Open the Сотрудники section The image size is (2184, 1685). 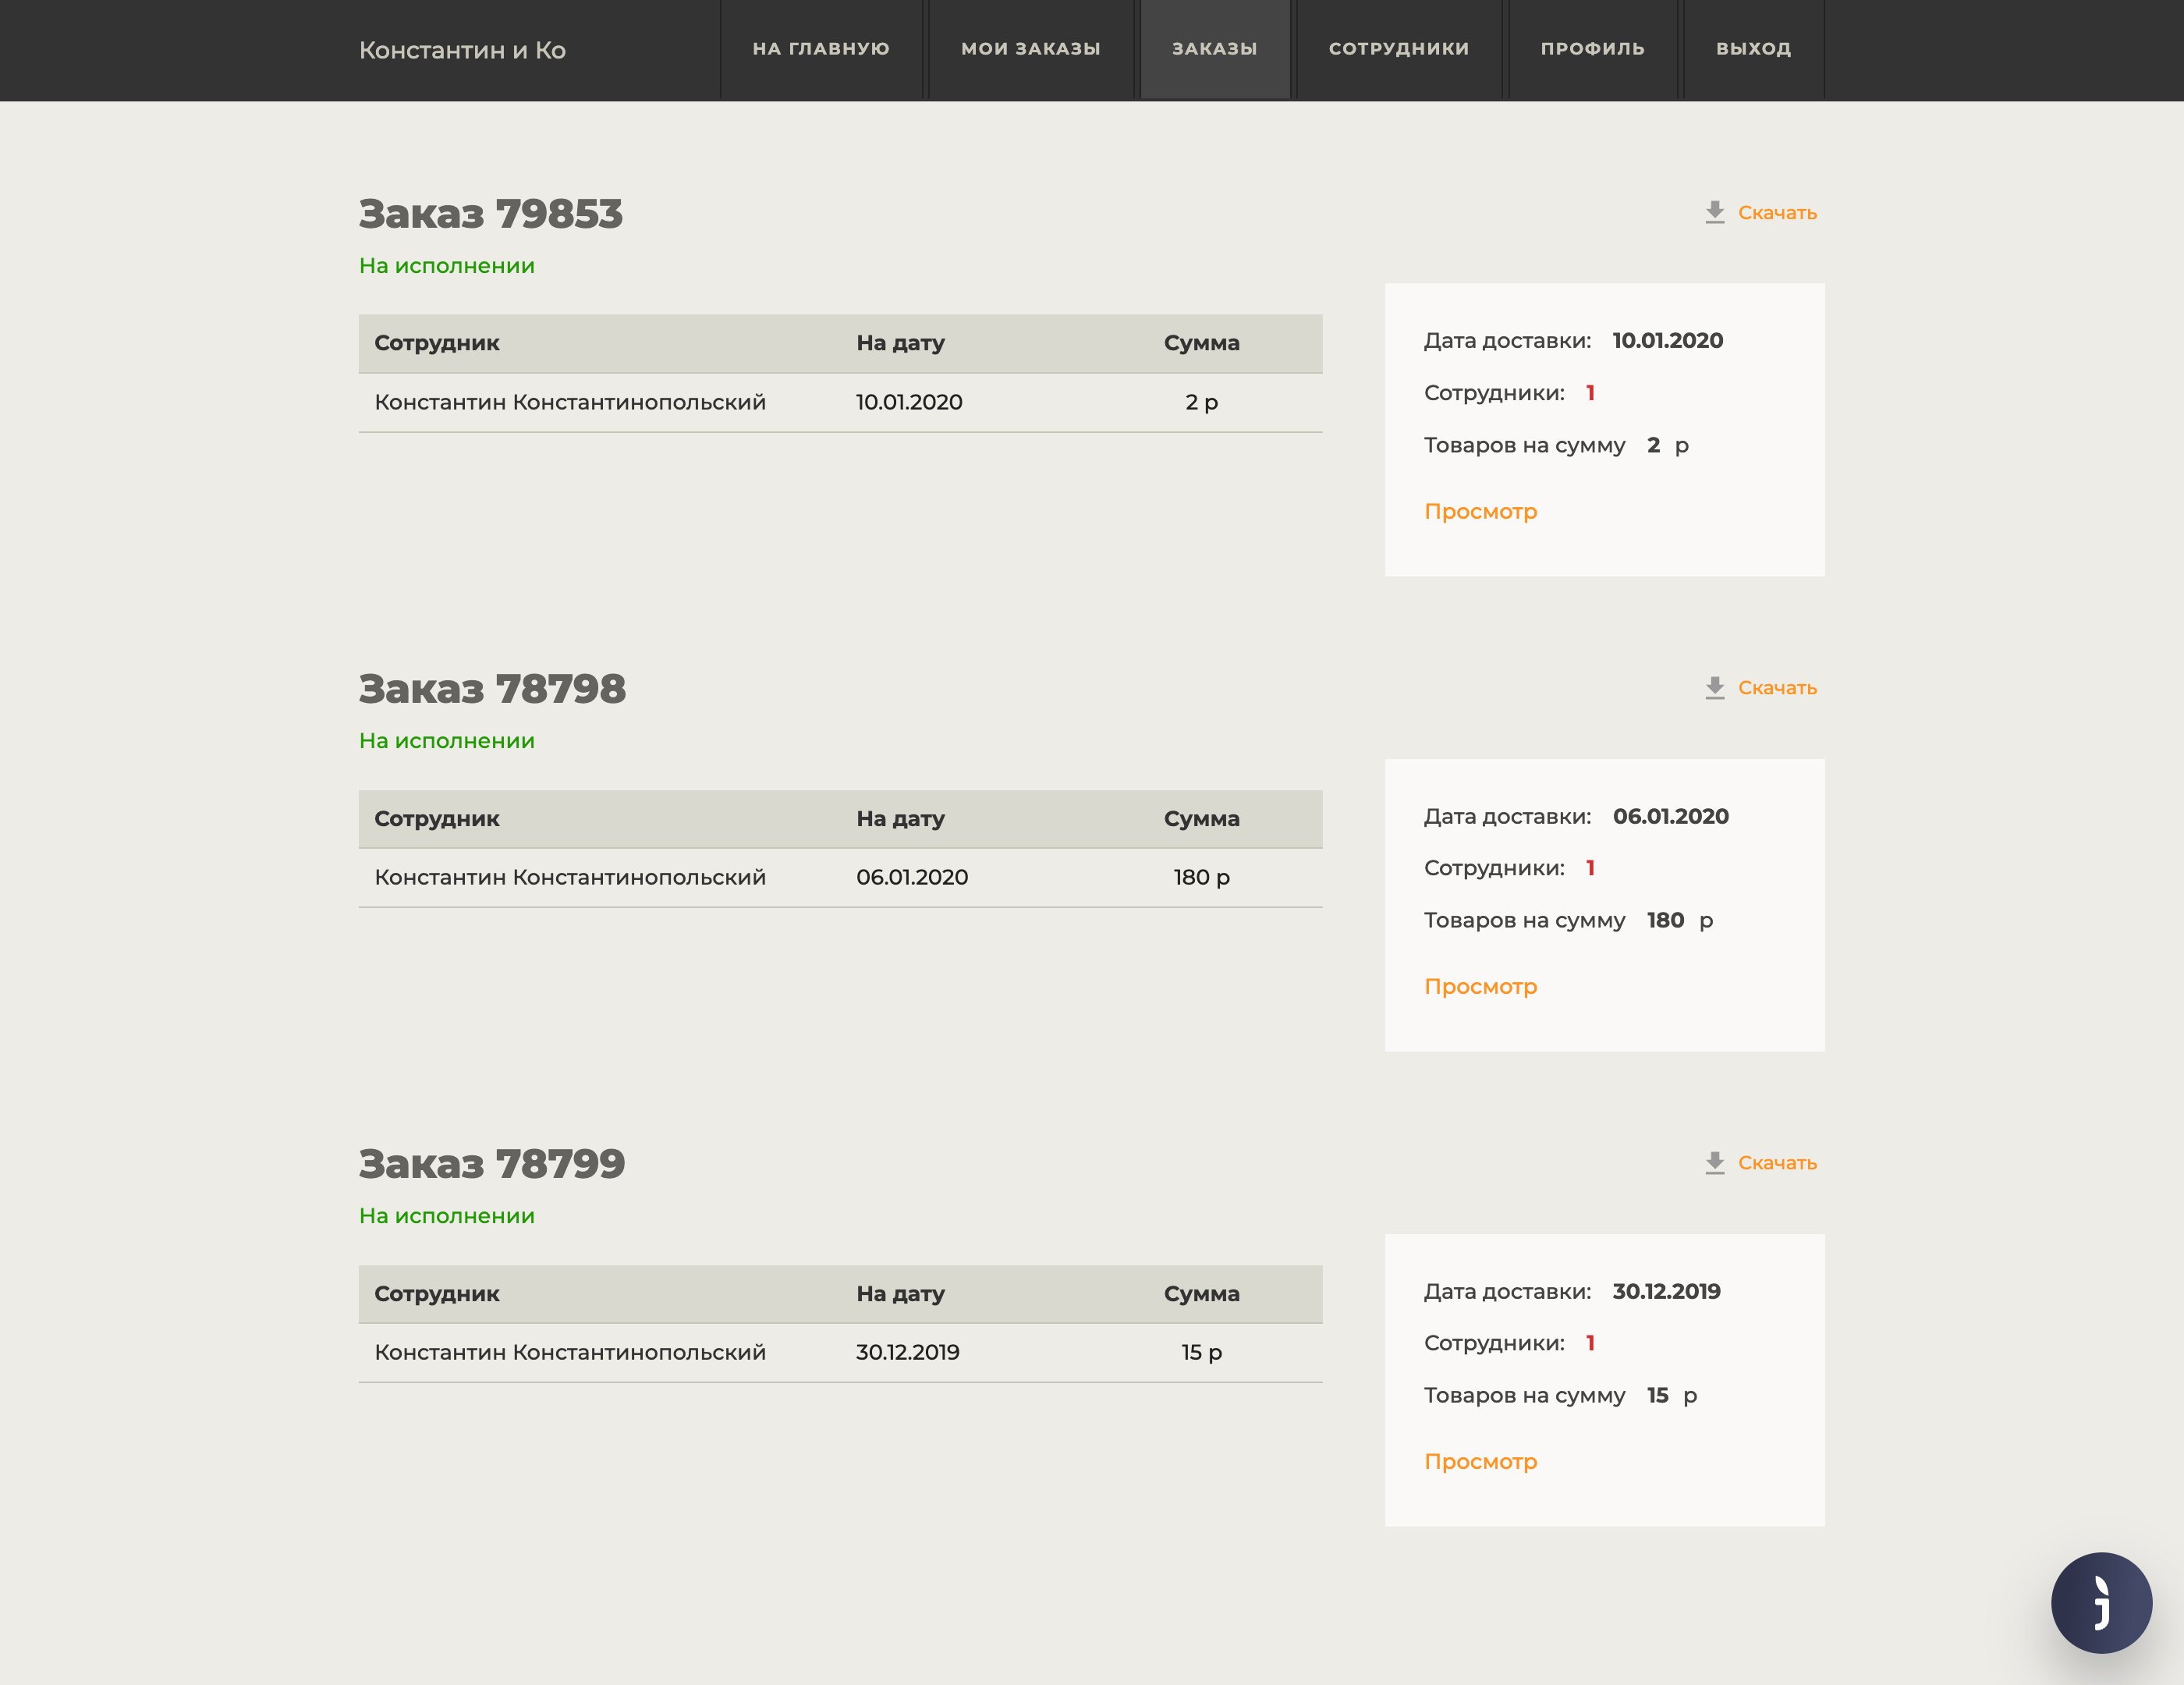[1399, 49]
